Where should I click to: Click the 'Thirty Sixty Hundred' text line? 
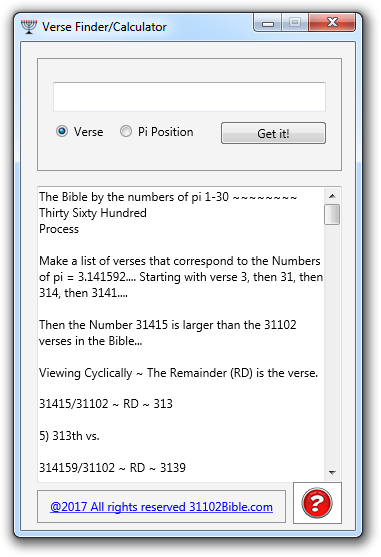[x=93, y=213]
